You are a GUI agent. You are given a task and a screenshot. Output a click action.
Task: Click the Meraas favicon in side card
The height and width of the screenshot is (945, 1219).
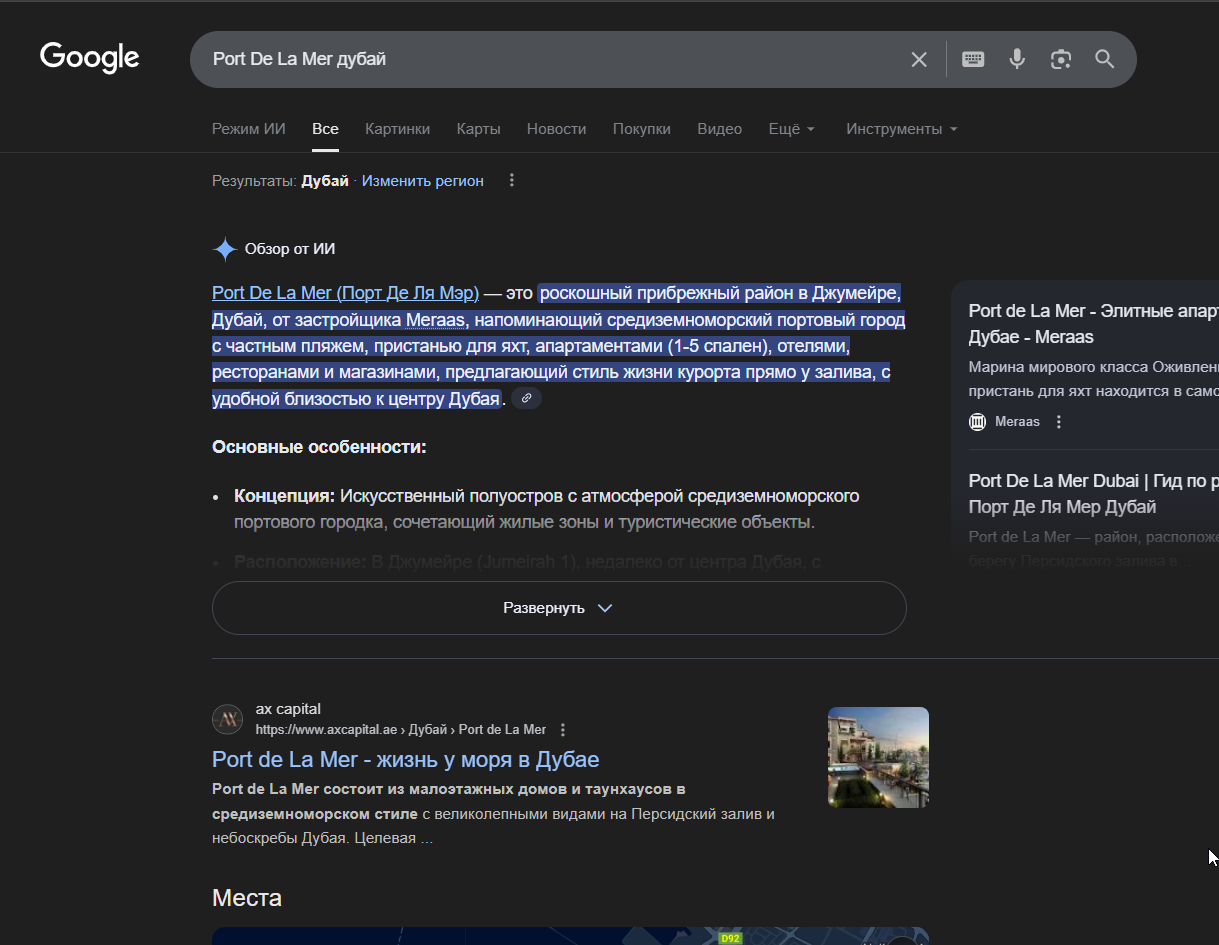coord(978,422)
